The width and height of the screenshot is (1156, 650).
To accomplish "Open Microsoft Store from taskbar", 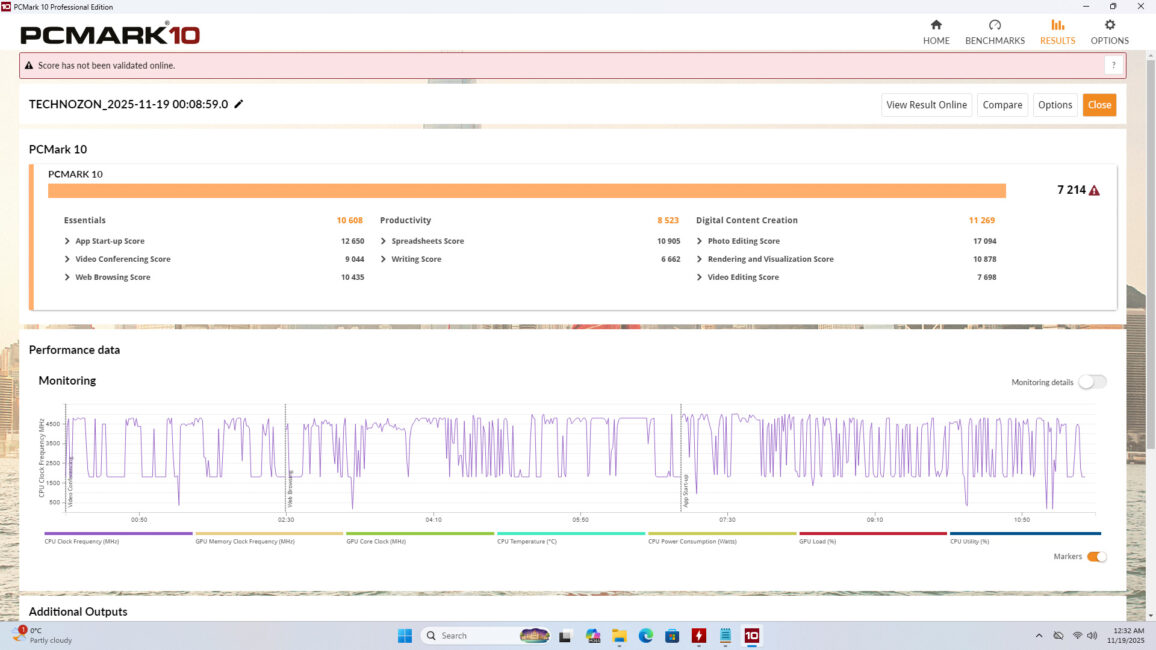I will tap(672, 636).
